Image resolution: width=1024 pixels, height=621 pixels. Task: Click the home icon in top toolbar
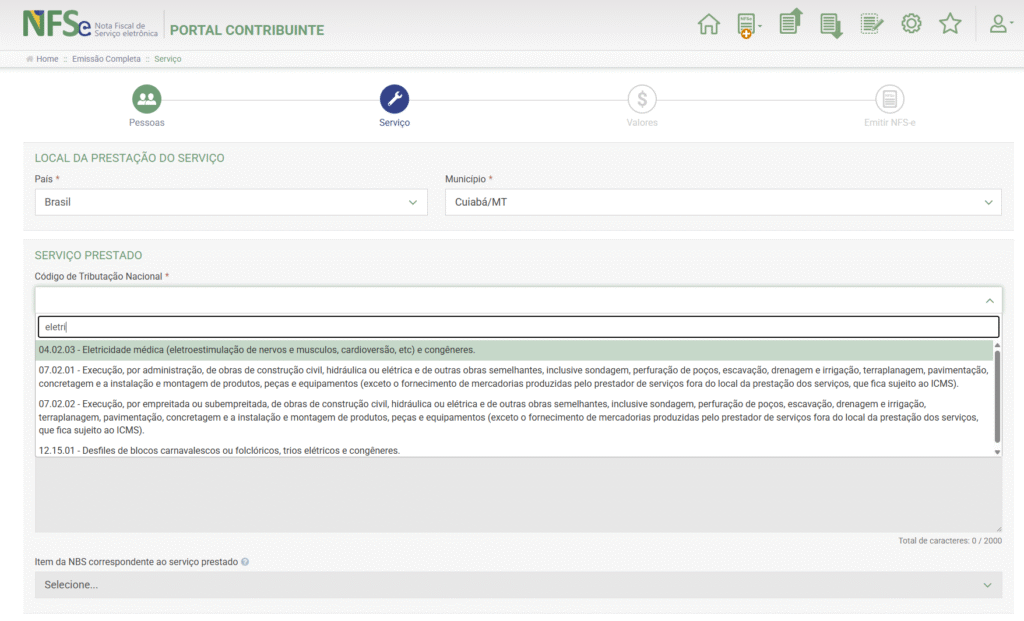[708, 25]
